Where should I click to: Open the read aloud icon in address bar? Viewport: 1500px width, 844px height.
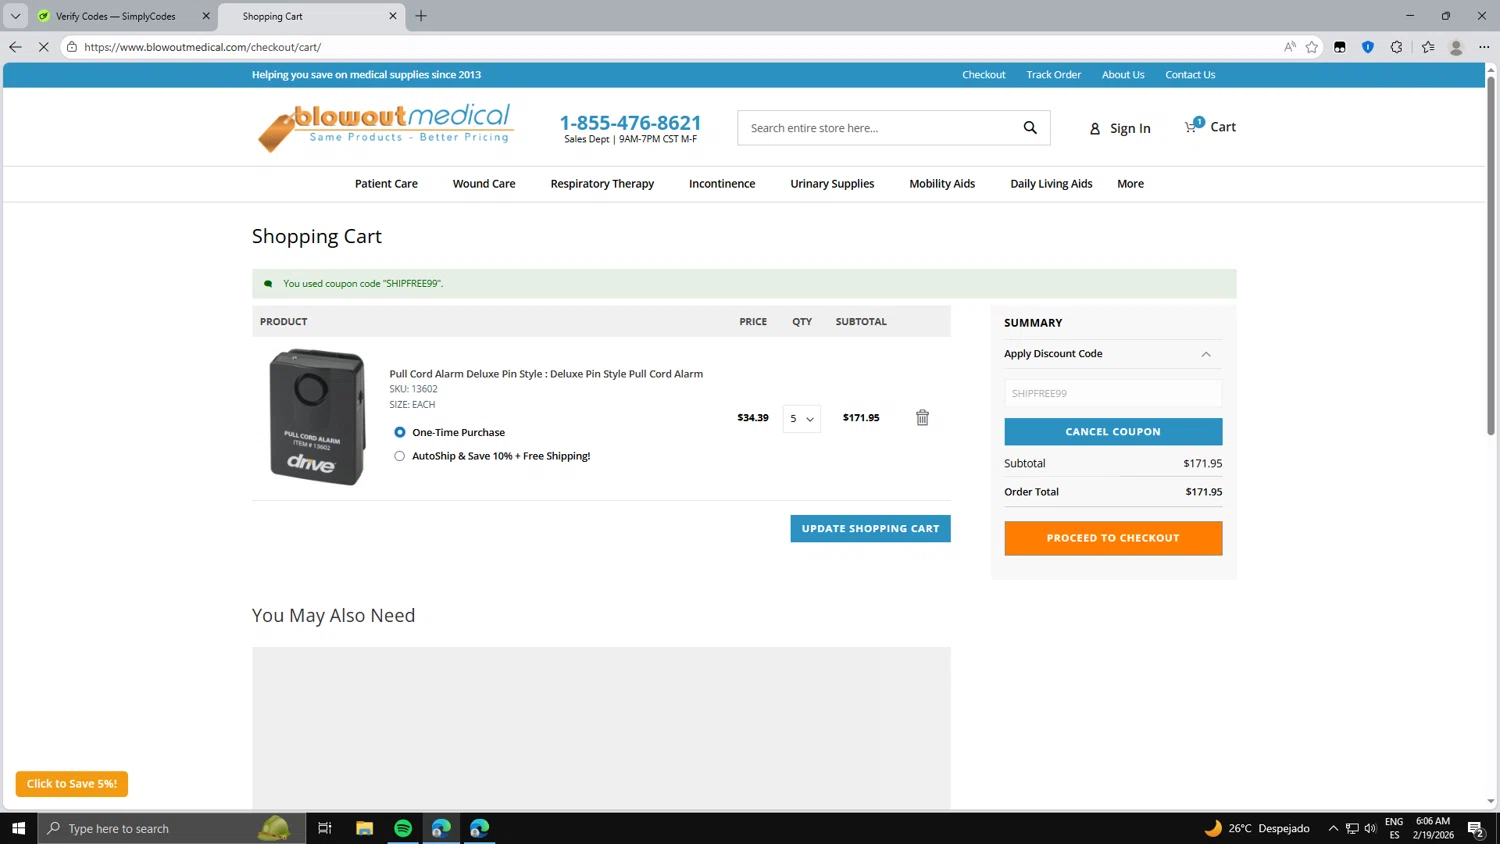(1290, 47)
